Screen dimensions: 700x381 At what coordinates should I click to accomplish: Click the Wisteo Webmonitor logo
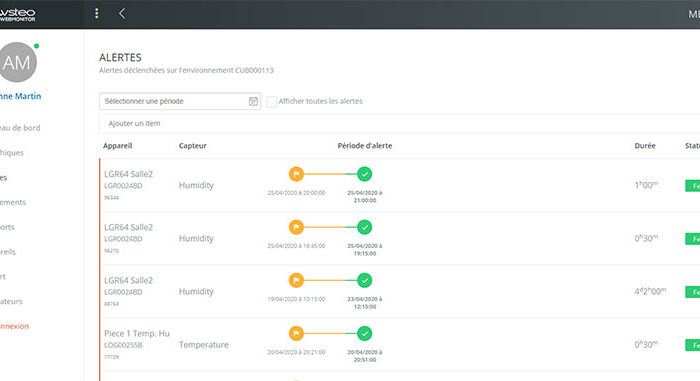[x=17, y=14]
